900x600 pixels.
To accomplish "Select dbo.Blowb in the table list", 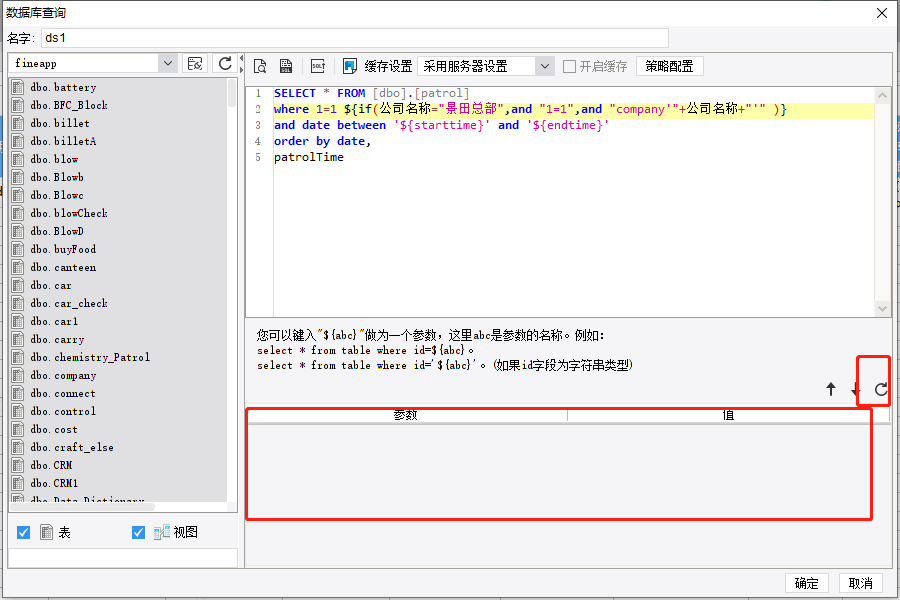I will [x=57, y=177].
